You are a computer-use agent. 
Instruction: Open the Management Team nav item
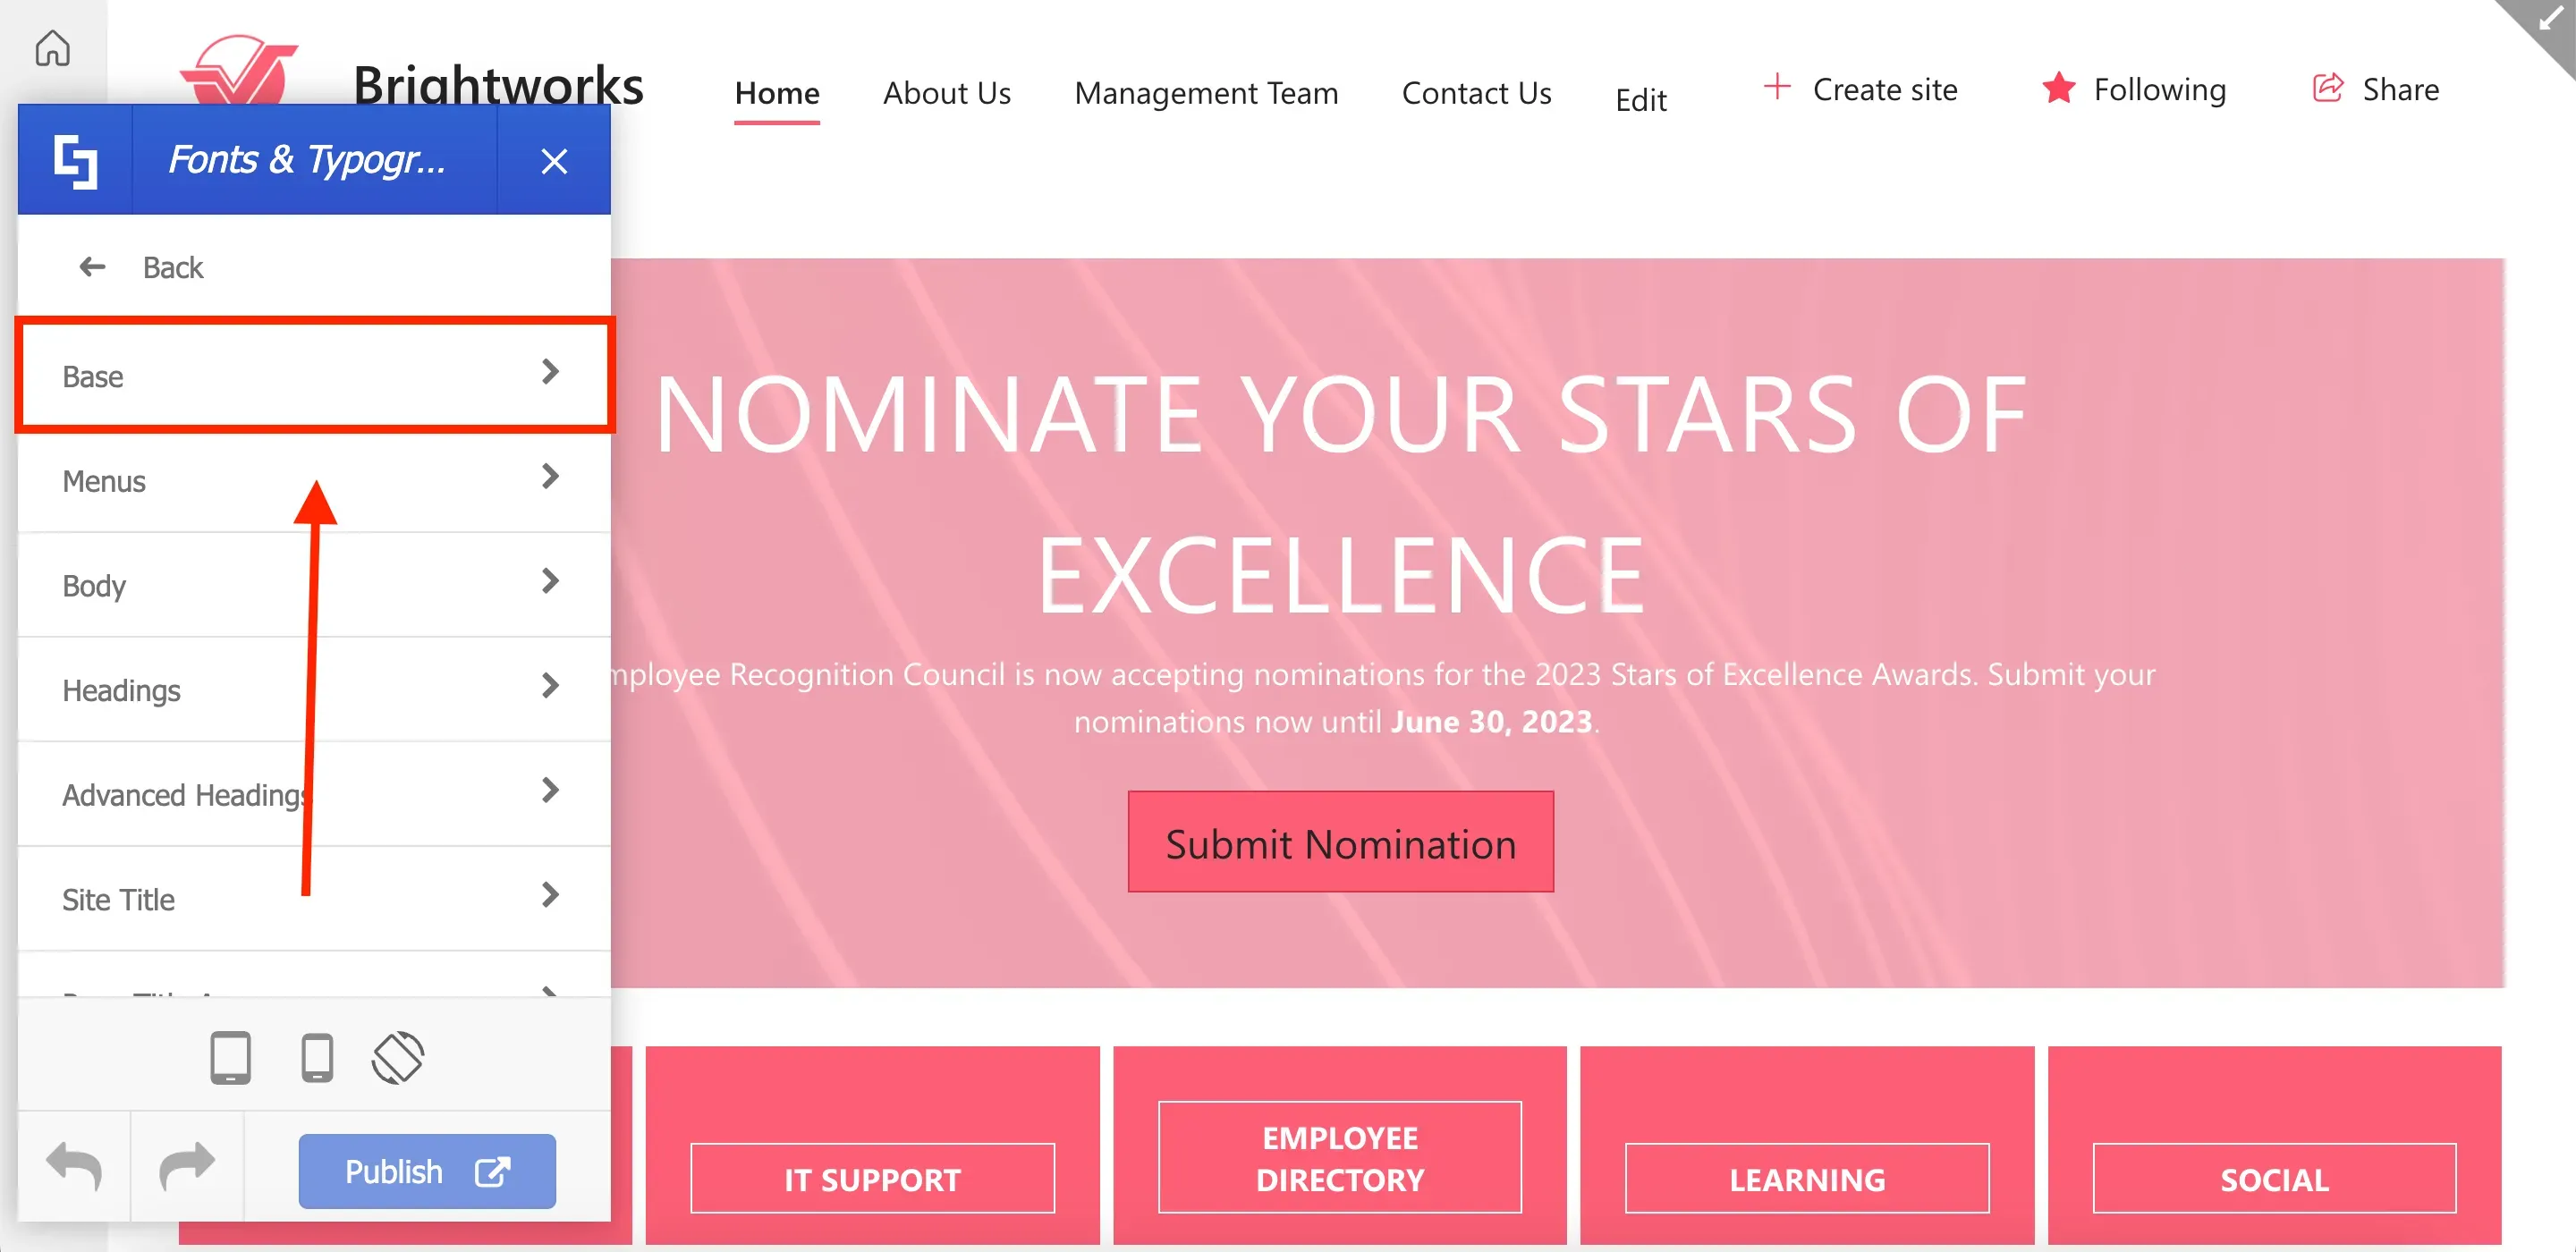click(x=1206, y=93)
